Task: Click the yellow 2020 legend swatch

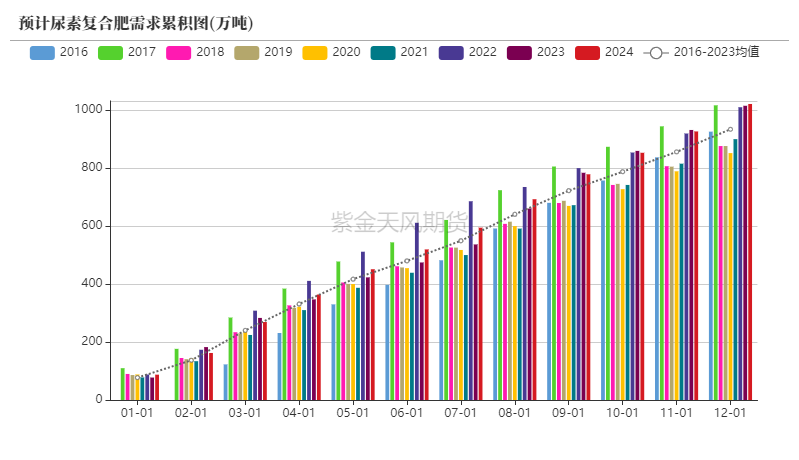Action: [315, 52]
